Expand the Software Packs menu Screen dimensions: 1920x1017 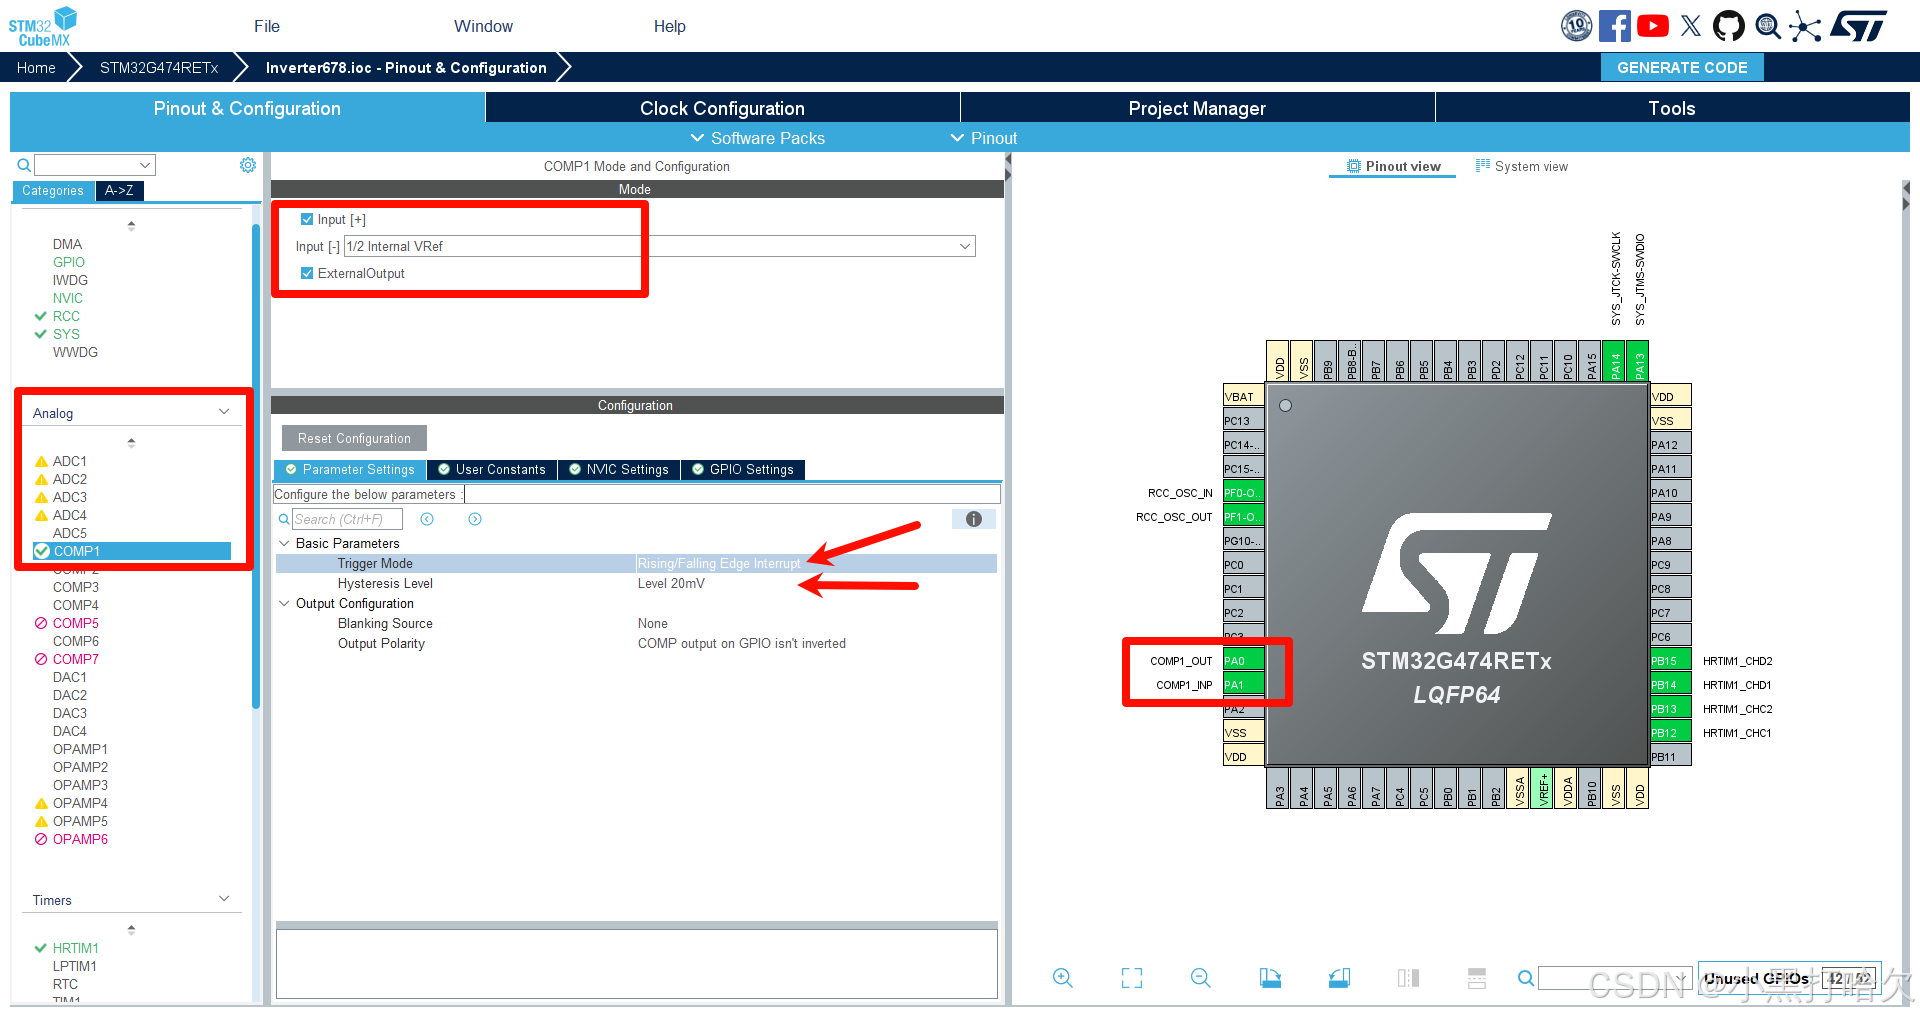(x=757, y=138)
